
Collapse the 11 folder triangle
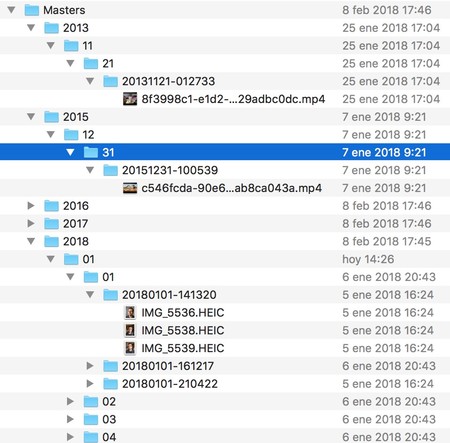[x=51, y=46]
